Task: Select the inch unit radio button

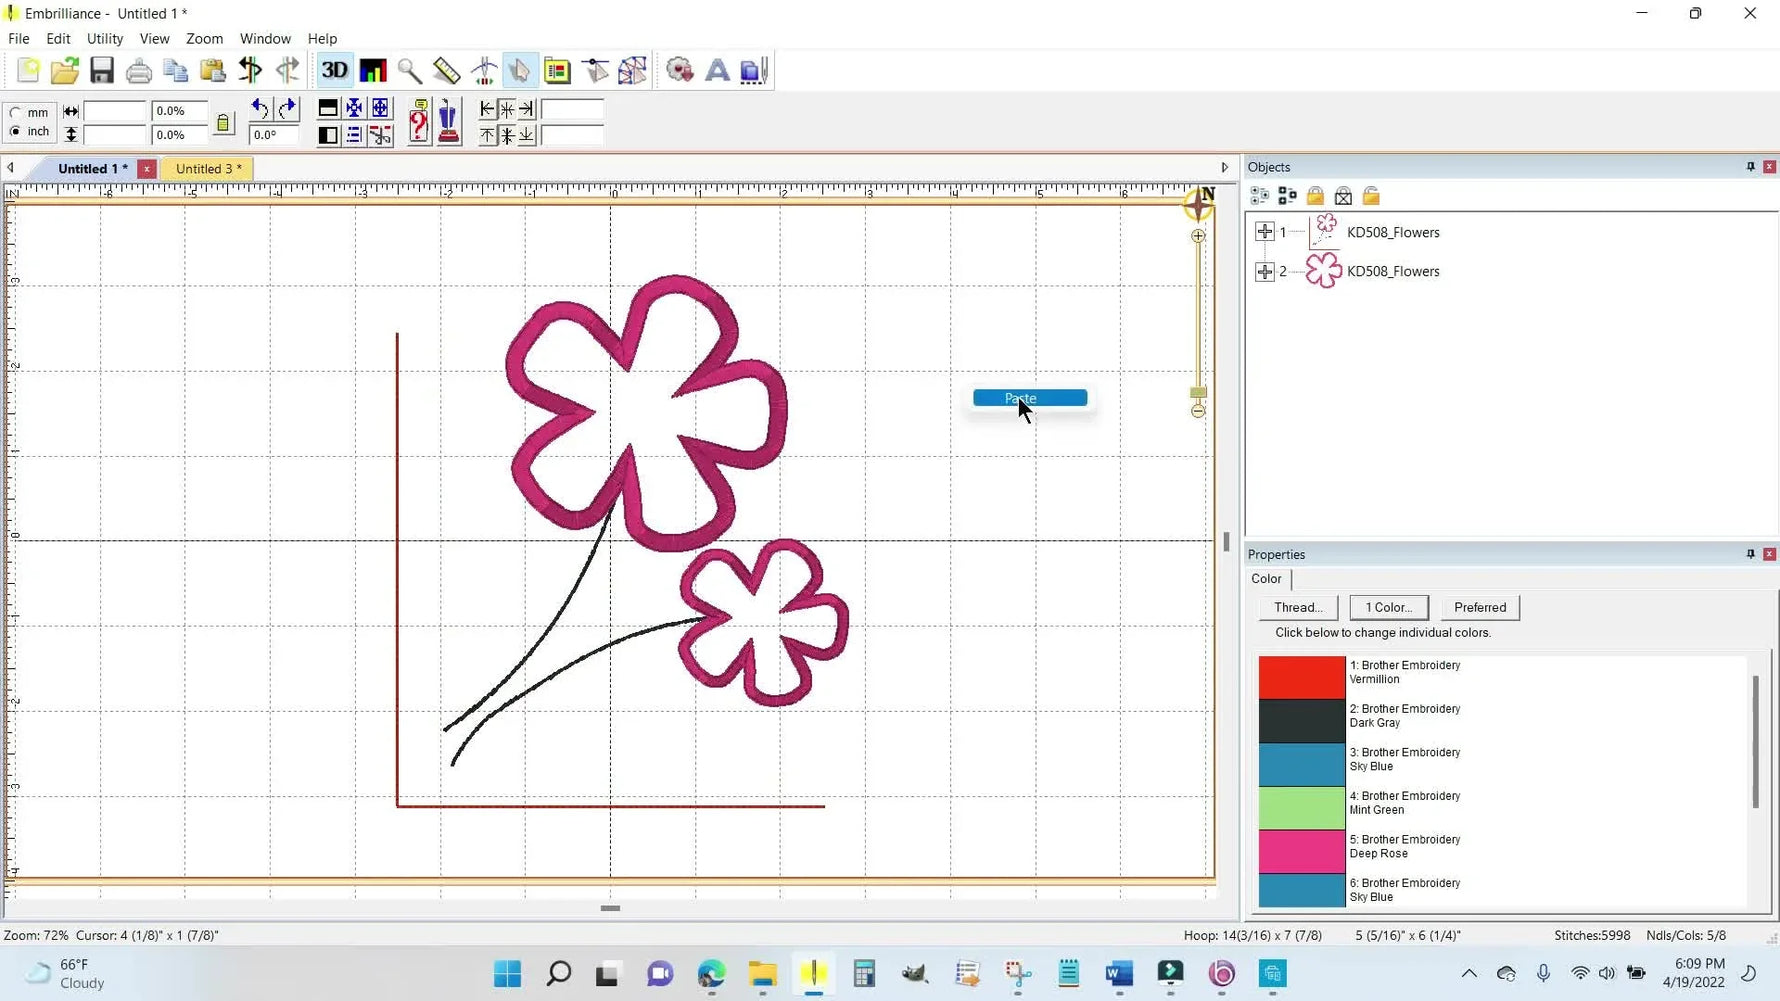Action: click(15, 132)
